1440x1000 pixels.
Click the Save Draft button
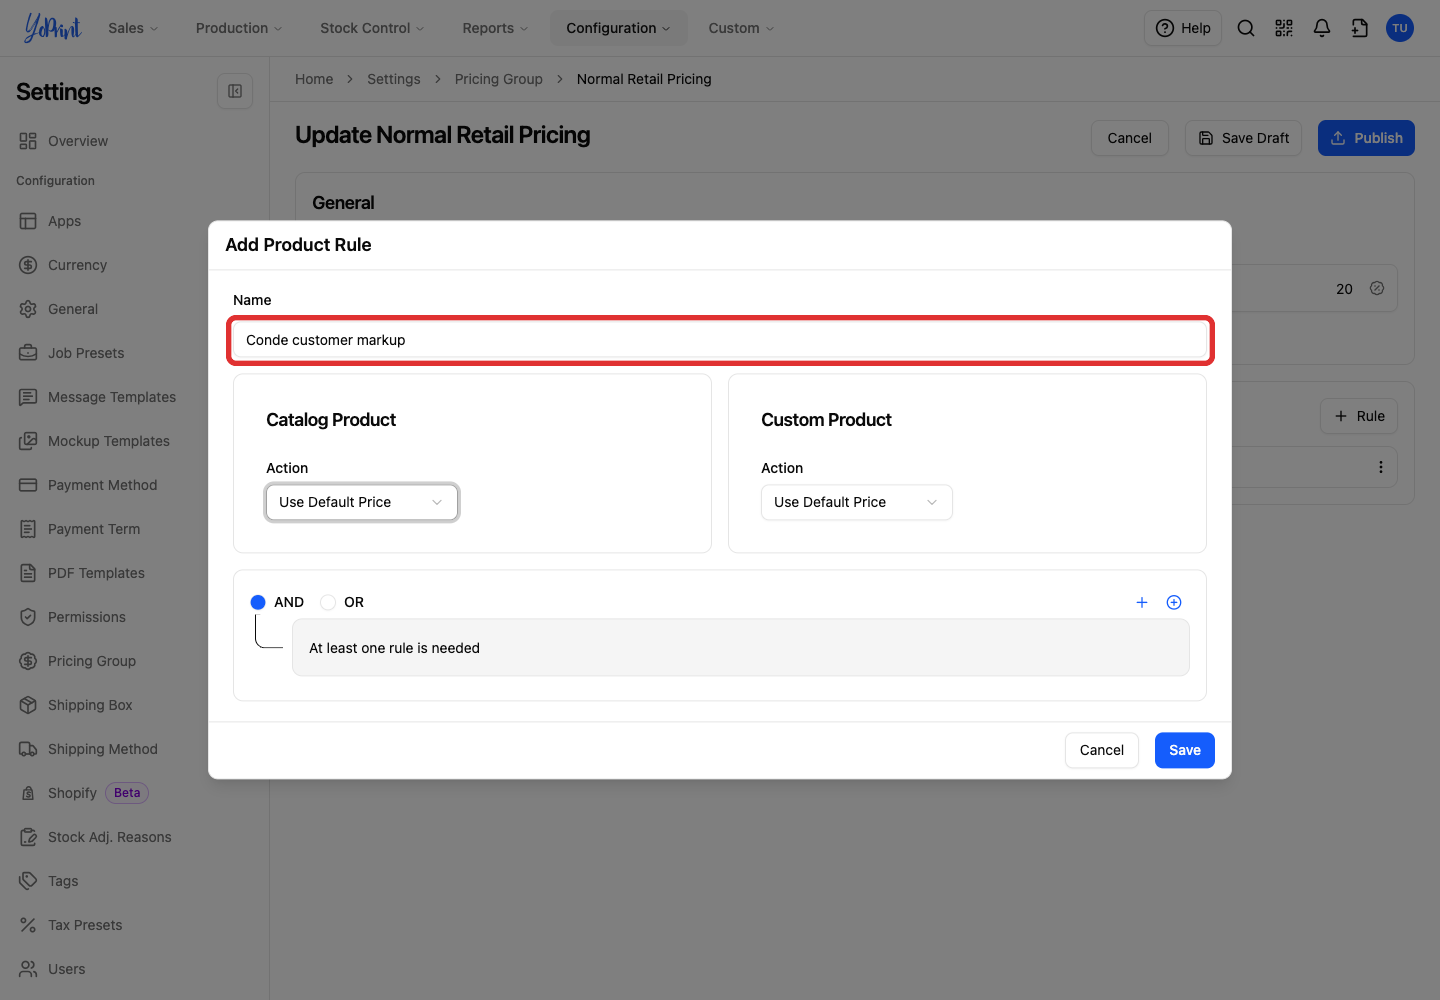pos(1243,138)
